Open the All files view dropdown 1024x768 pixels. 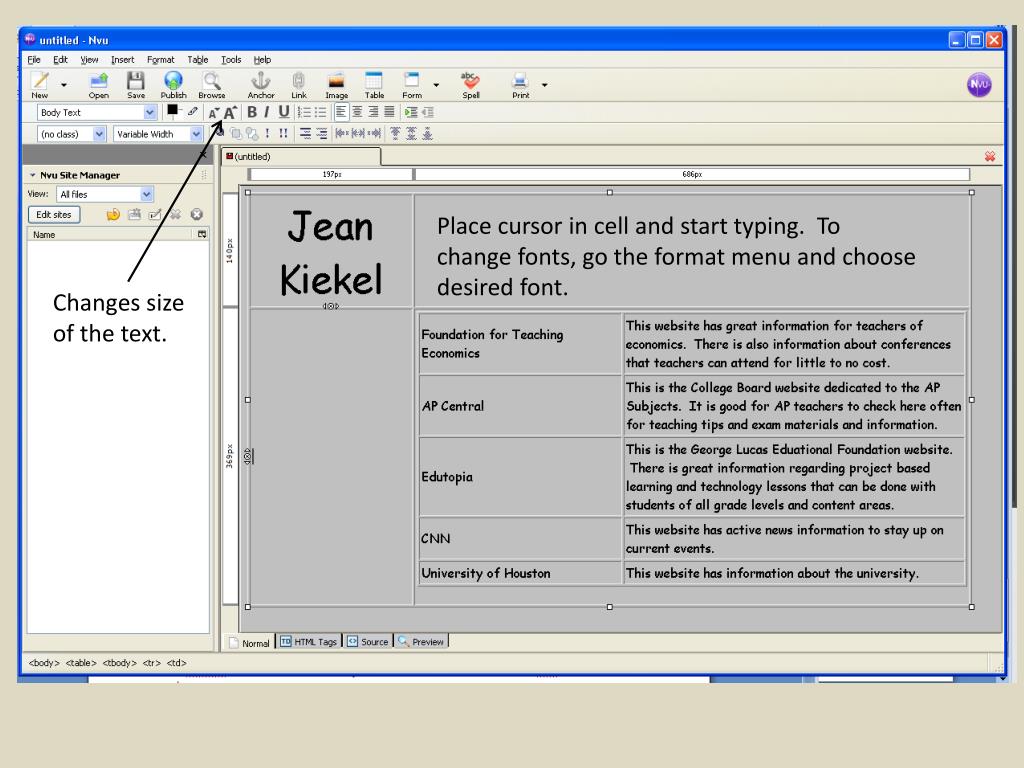(104, 194)
